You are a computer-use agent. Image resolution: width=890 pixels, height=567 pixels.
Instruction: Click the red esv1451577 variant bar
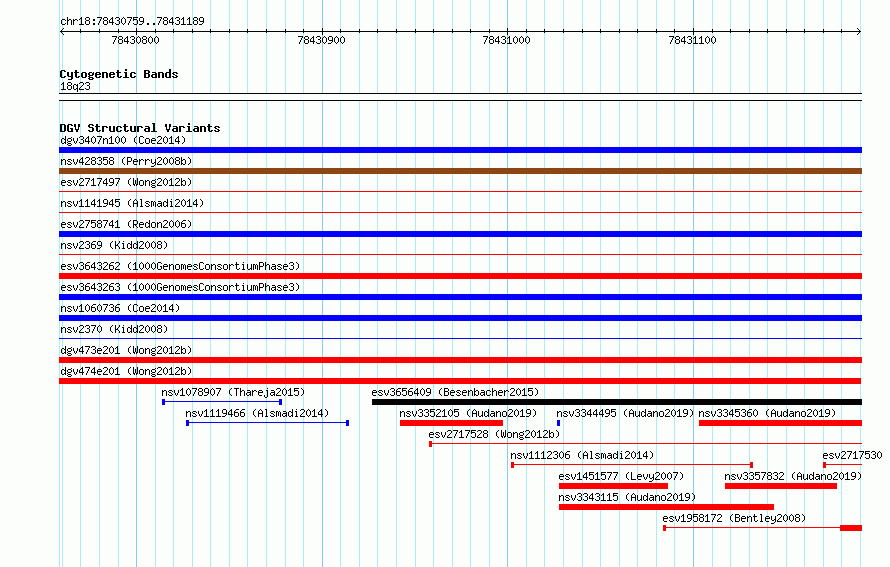point(614,486)
